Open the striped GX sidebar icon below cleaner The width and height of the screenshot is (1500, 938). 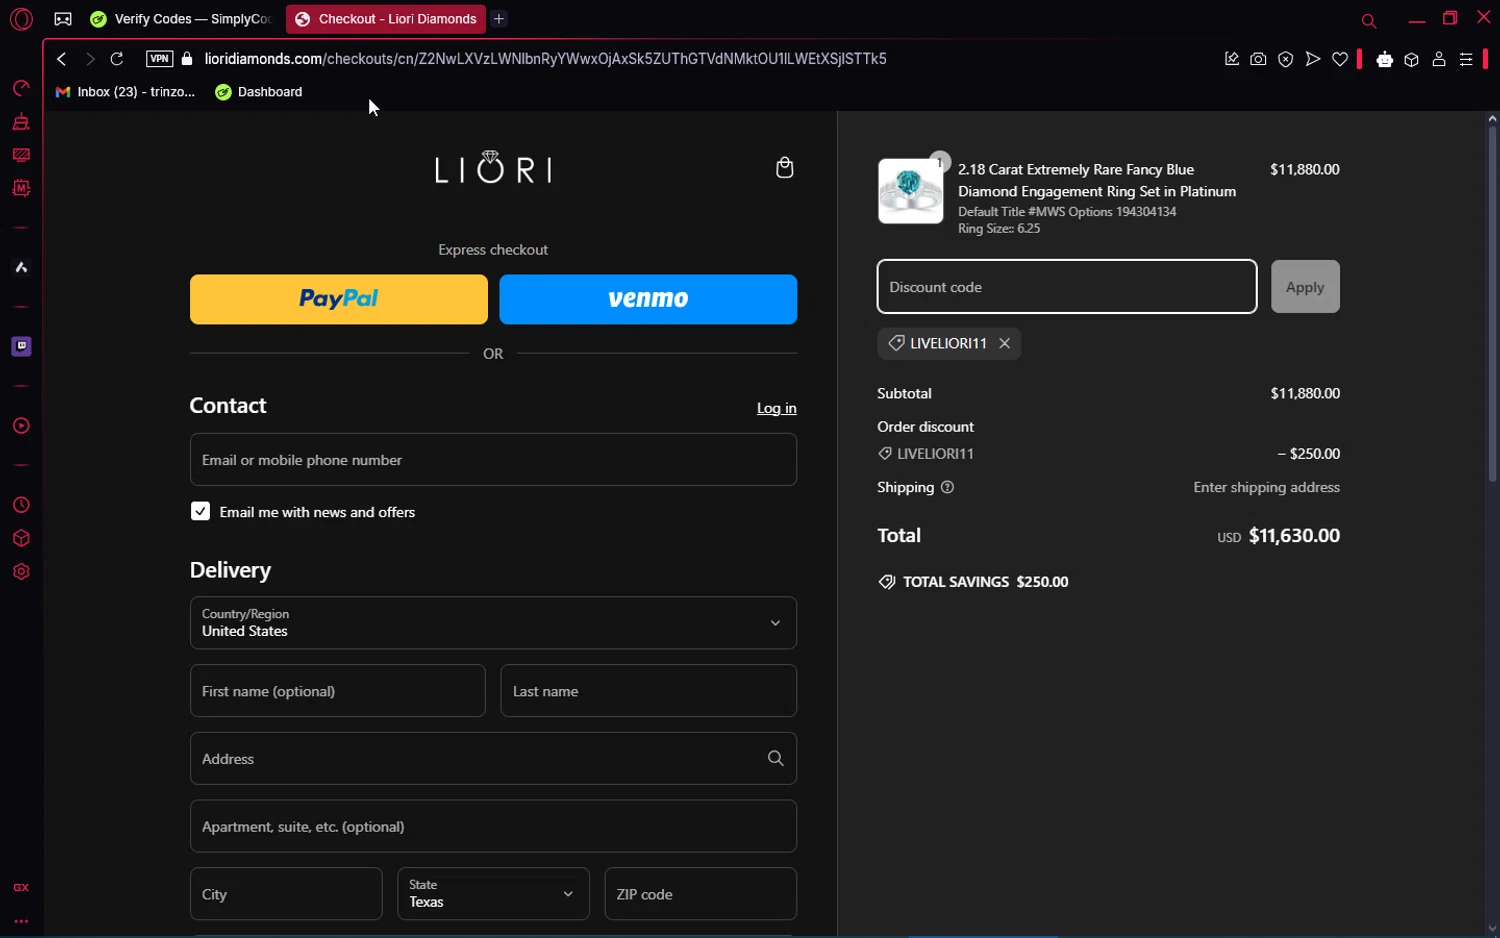pyautogui.click(x=21, y=155)
